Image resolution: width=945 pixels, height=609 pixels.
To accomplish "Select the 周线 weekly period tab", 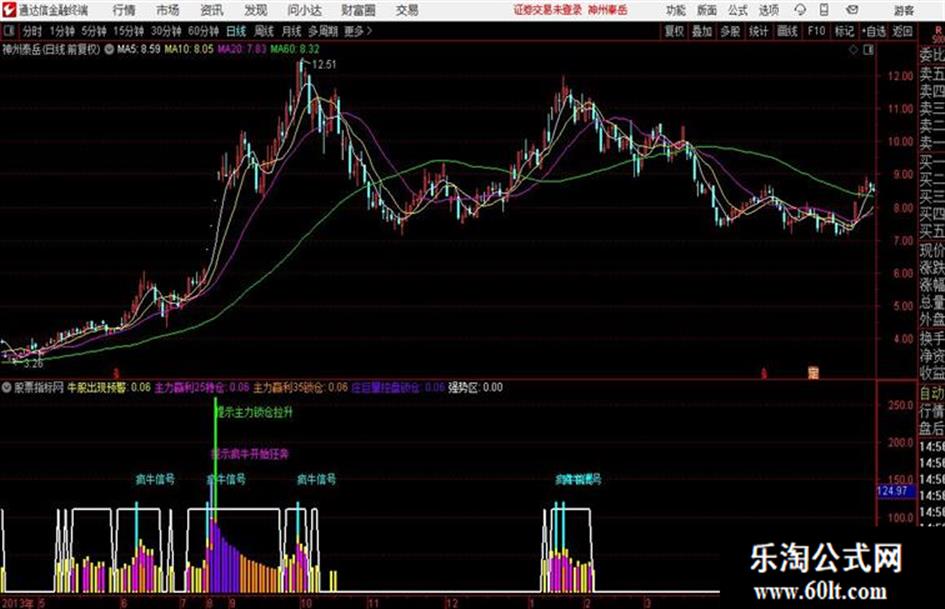I will point(263,31).
